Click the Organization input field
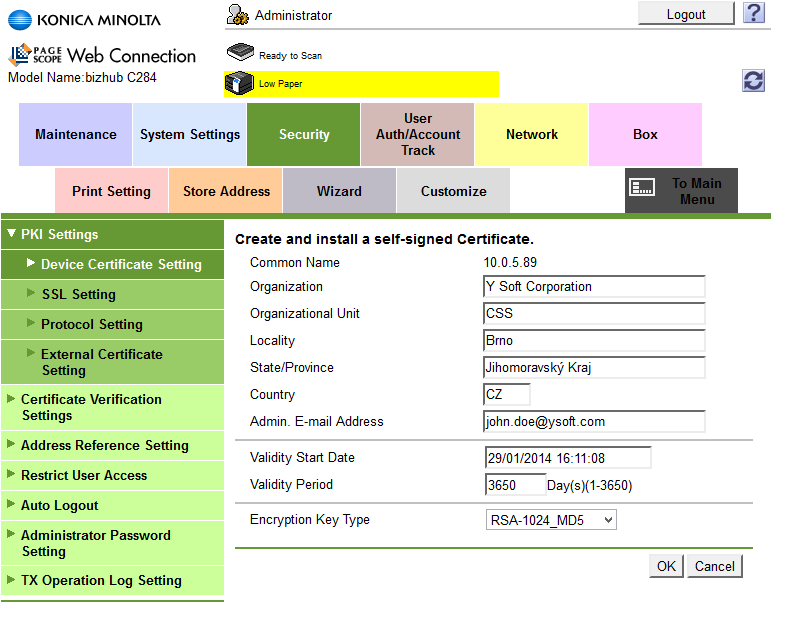The width and height of the screenshot is (800, 618). pyautogui.click(x=594, y=286)
